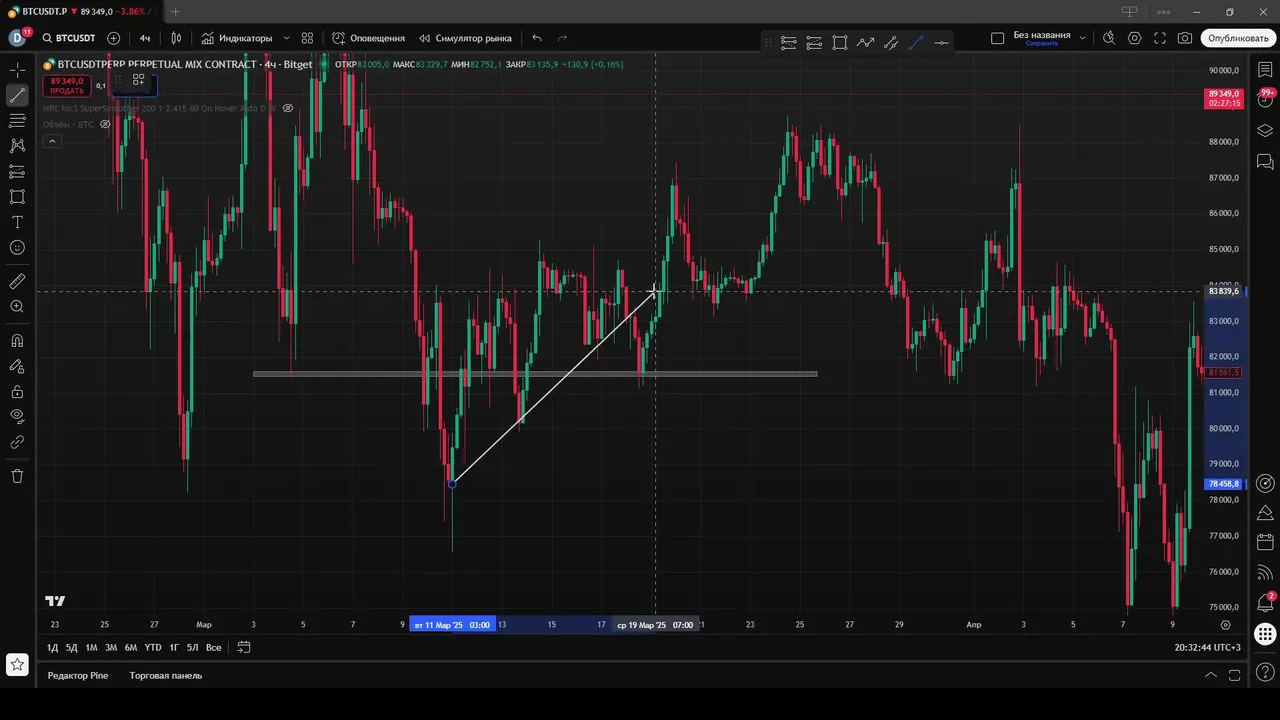
Task: Open the Торговая панель tab
Action: tap(166, 675)
